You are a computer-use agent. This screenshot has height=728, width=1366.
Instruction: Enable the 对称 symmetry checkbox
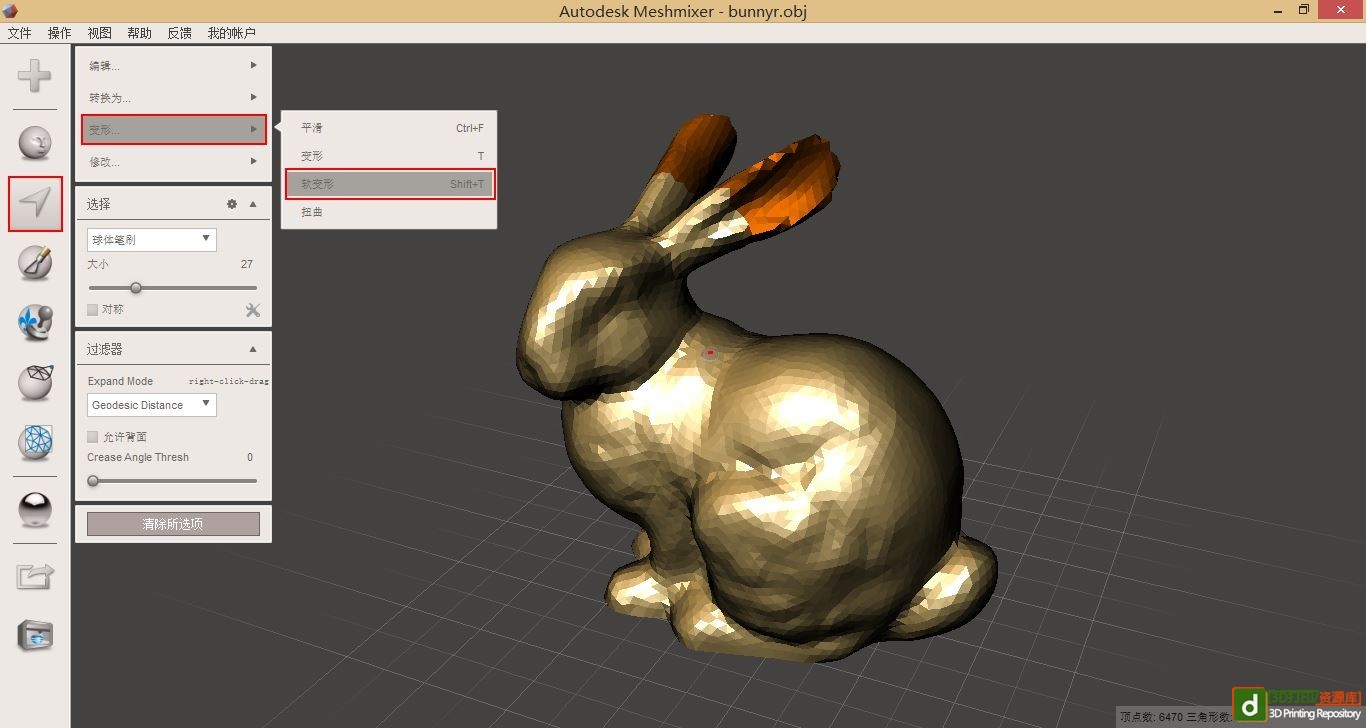[x=93, y=310]
